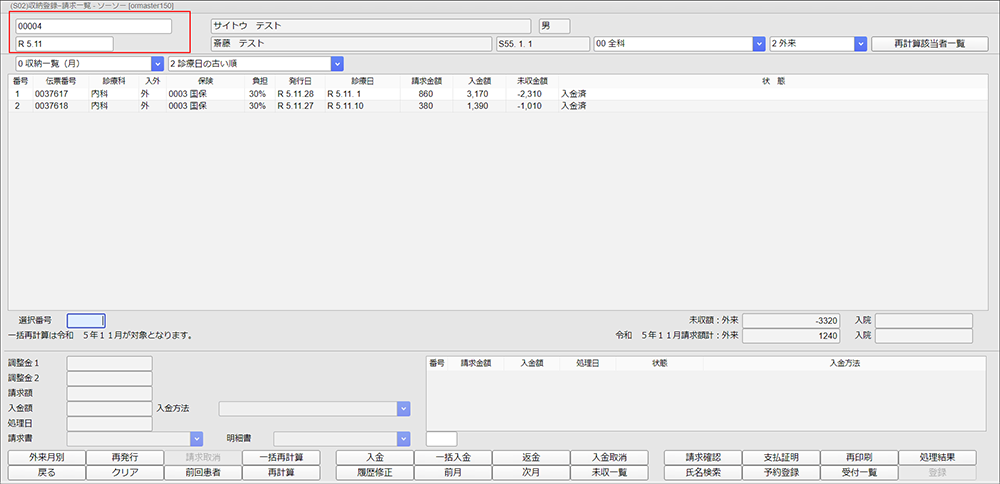Click the date field showing R 5.11
The image size is (1000, 484).
64,44
